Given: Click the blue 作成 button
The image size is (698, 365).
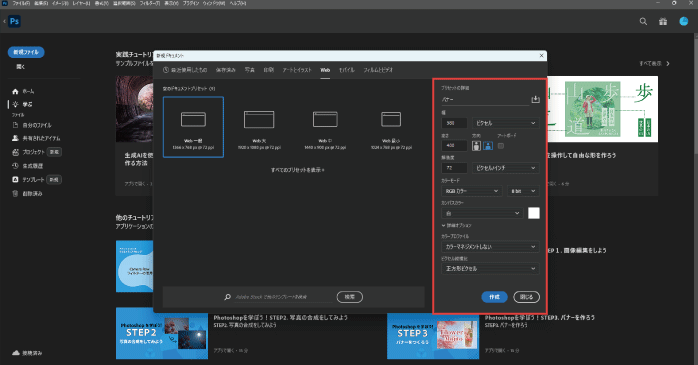Looking at the screenshot, I should 494,297.
